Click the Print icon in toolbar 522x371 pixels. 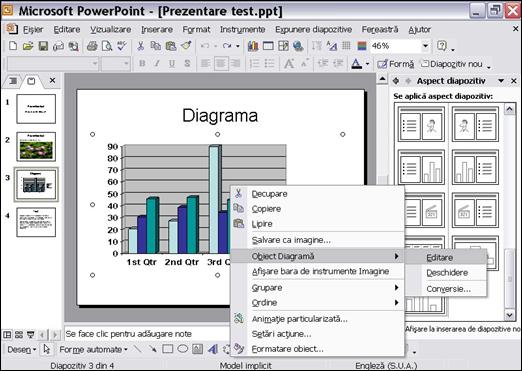tap(92, 46)
